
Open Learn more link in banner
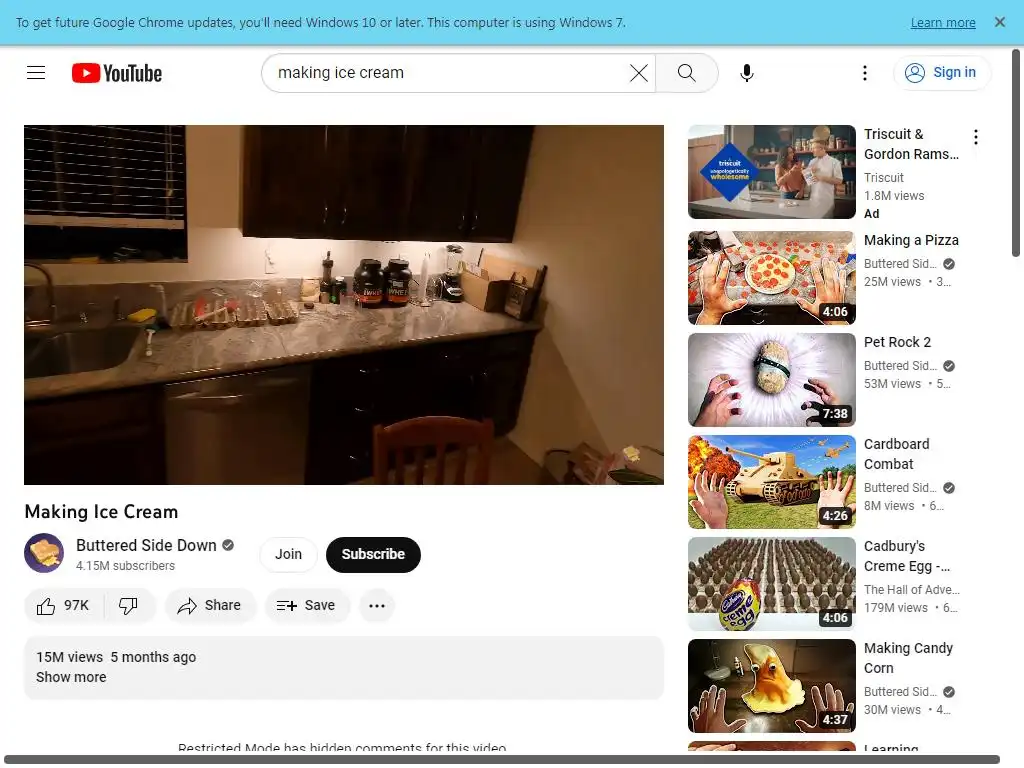(x=943, y=23)
